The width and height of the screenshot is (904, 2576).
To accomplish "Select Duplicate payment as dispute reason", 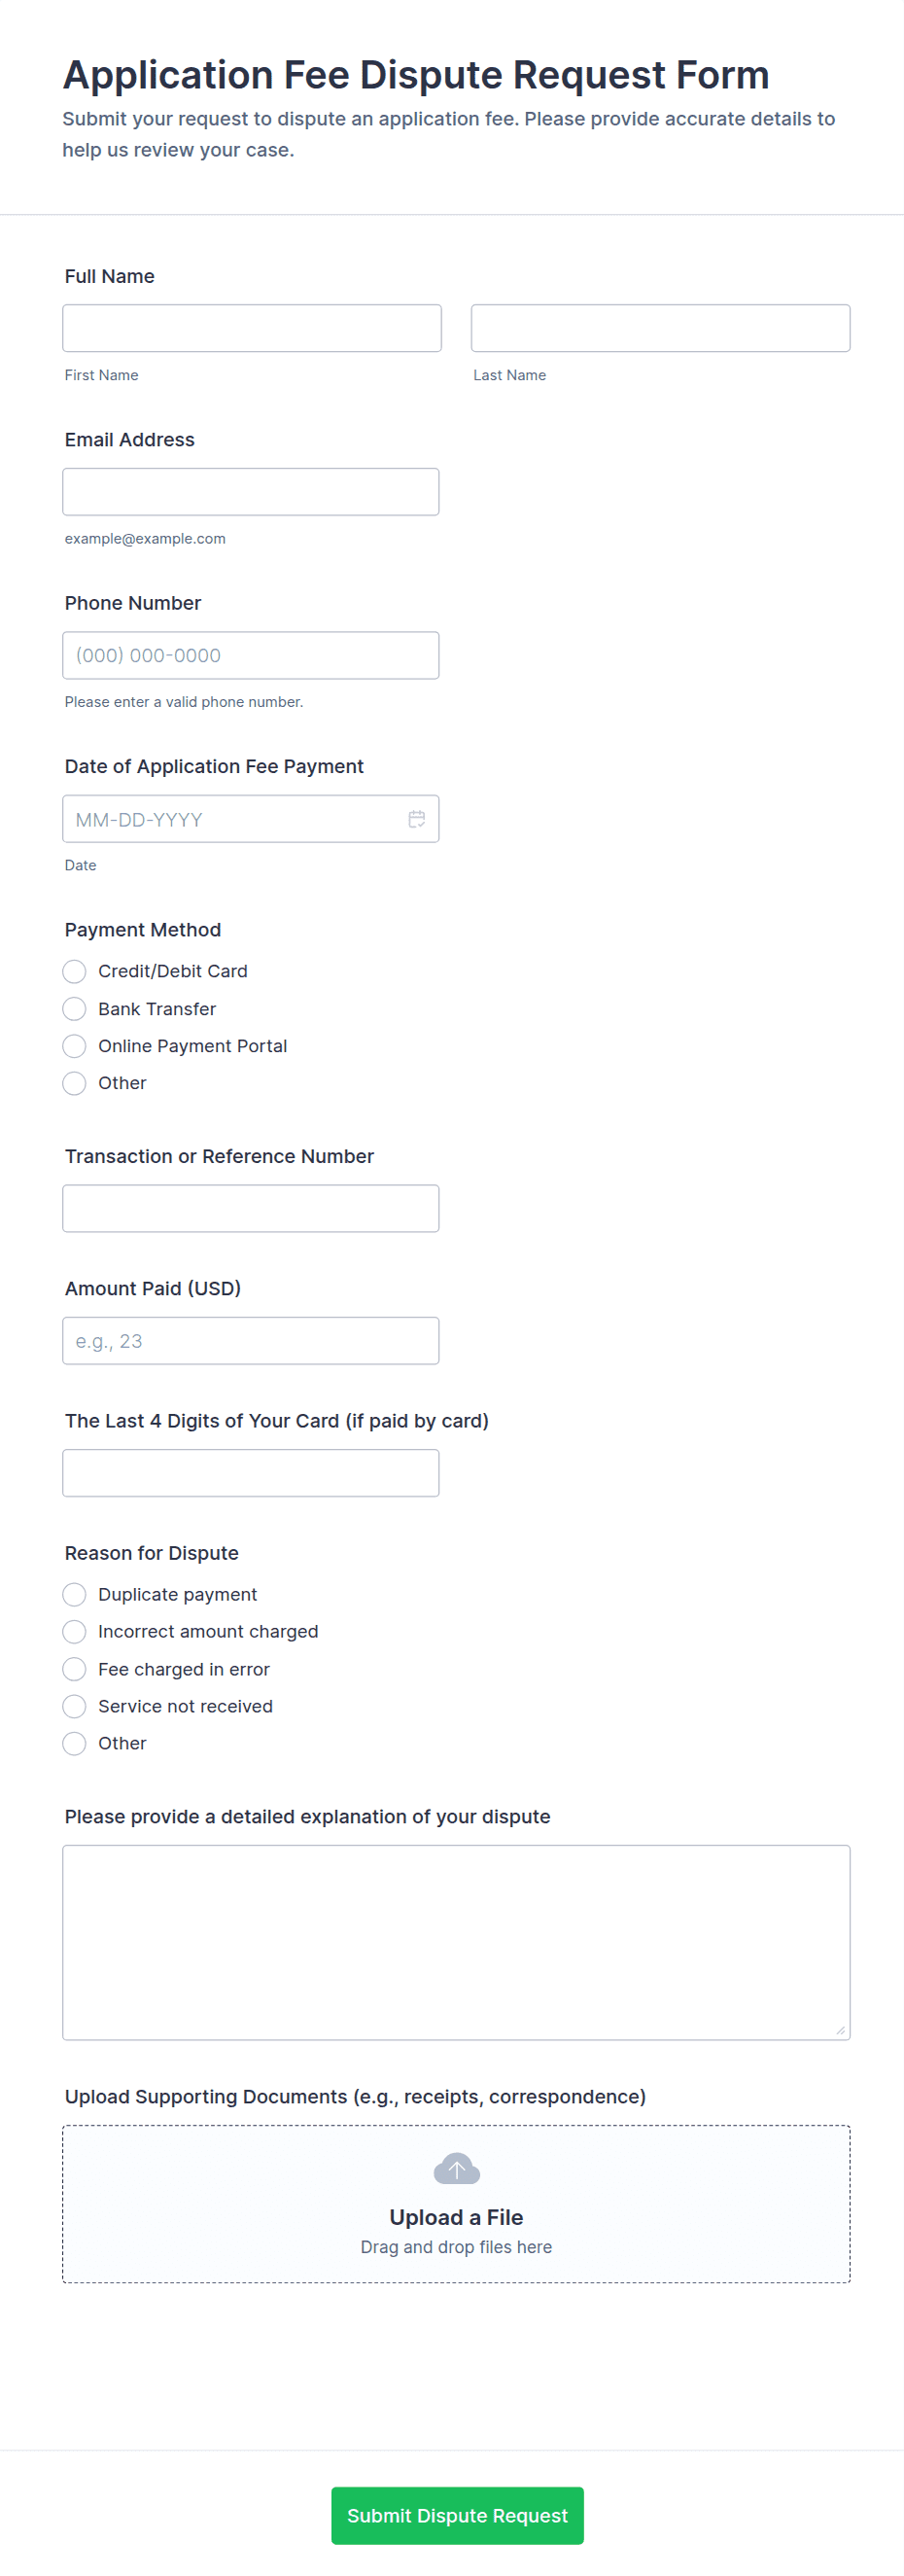I will [75, 1594].
